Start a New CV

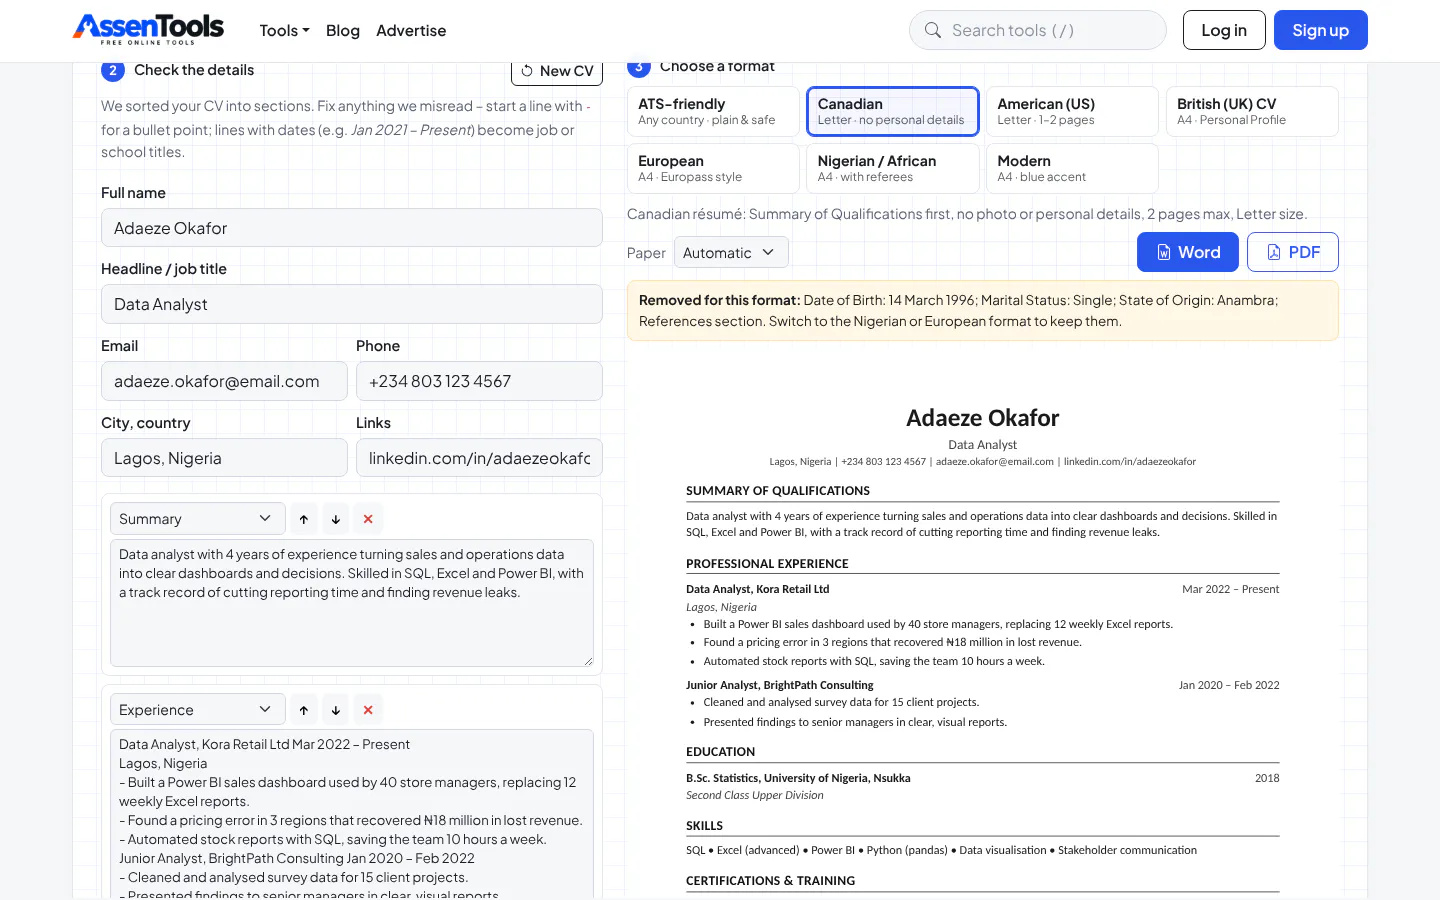[x=557, y=71]
